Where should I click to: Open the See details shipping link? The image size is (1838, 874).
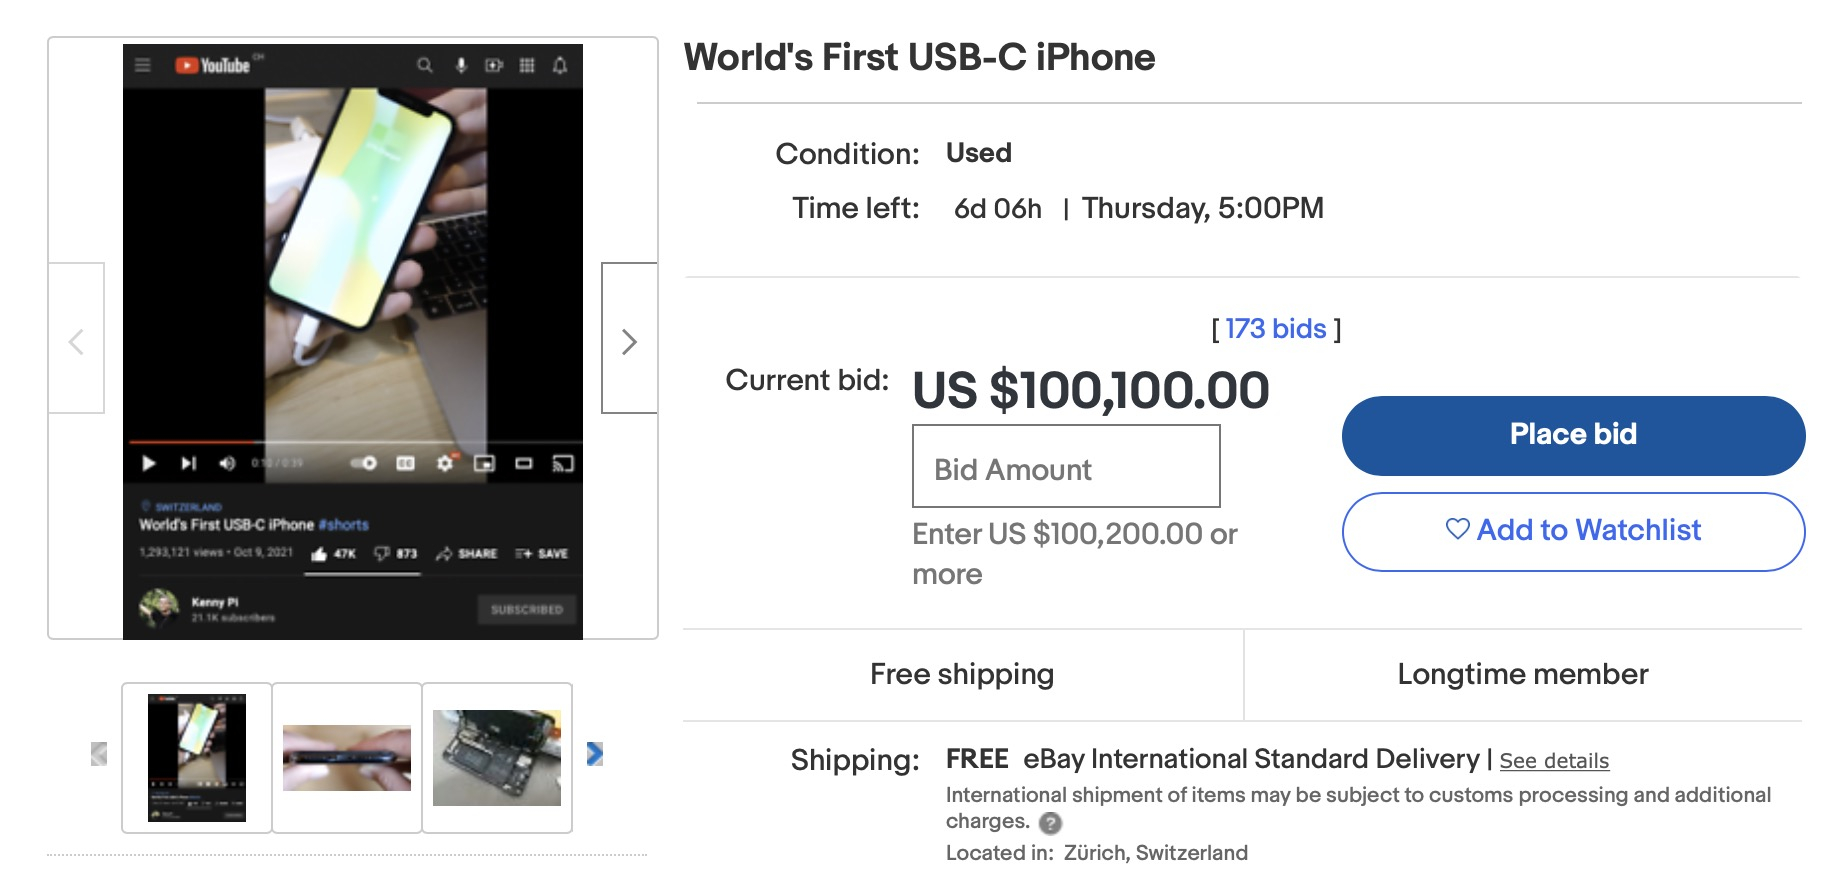point(1554,761)
